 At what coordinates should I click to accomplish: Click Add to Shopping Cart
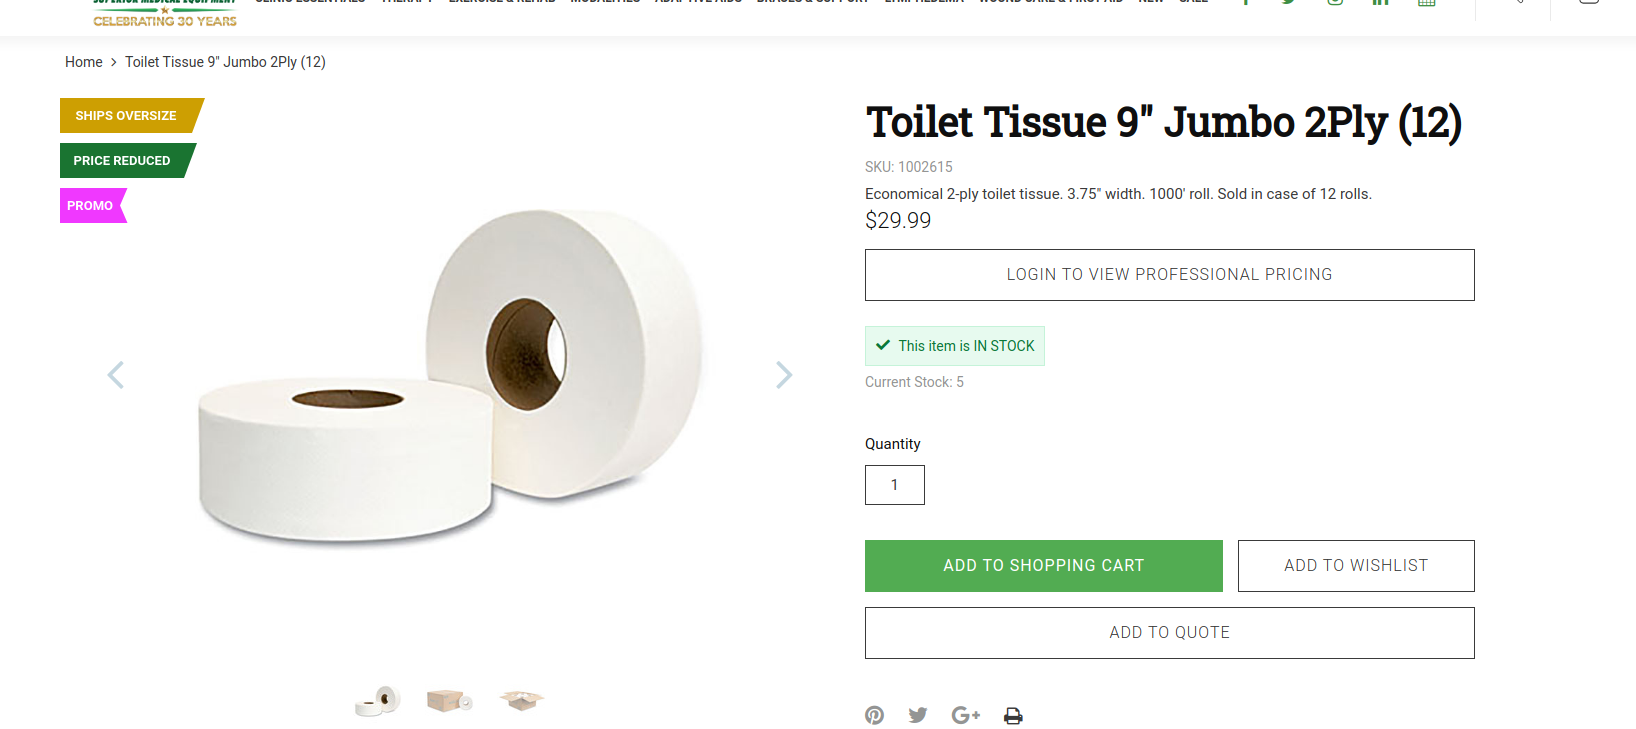[x=1043, y=566]
